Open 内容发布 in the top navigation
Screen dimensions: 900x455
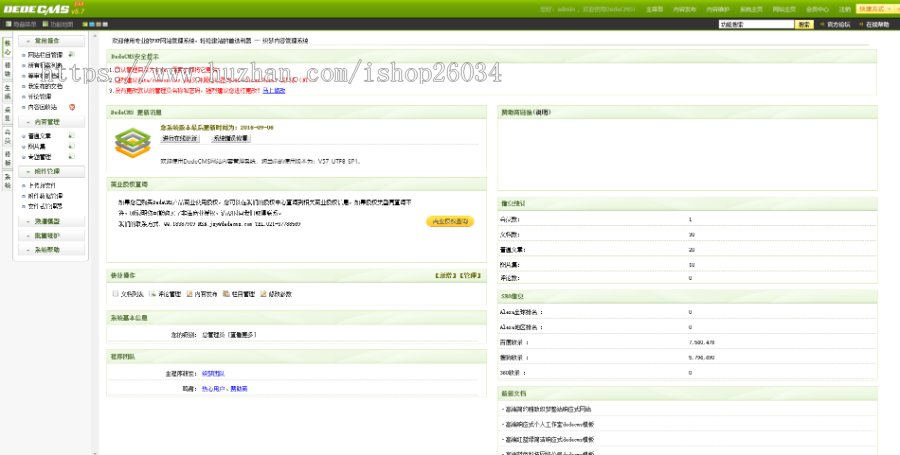(x=685, y=9)
